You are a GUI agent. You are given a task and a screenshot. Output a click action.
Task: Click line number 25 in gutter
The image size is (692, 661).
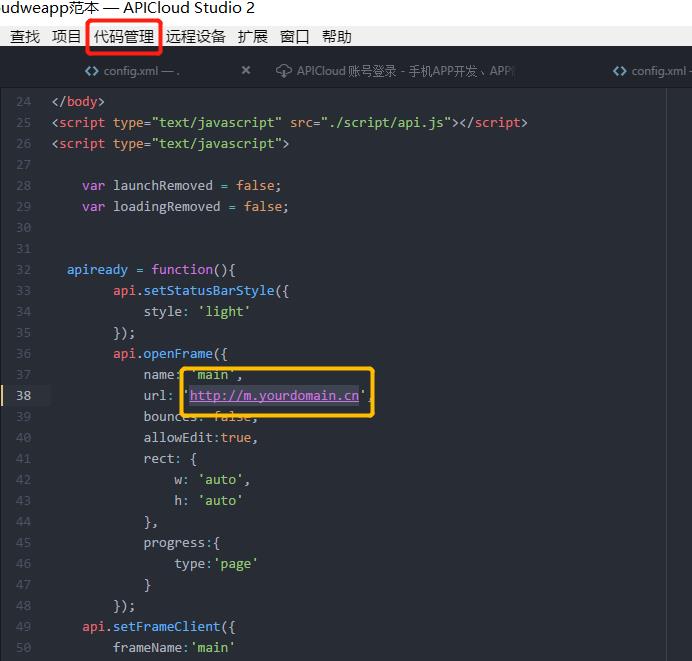(x=23, y=122)
